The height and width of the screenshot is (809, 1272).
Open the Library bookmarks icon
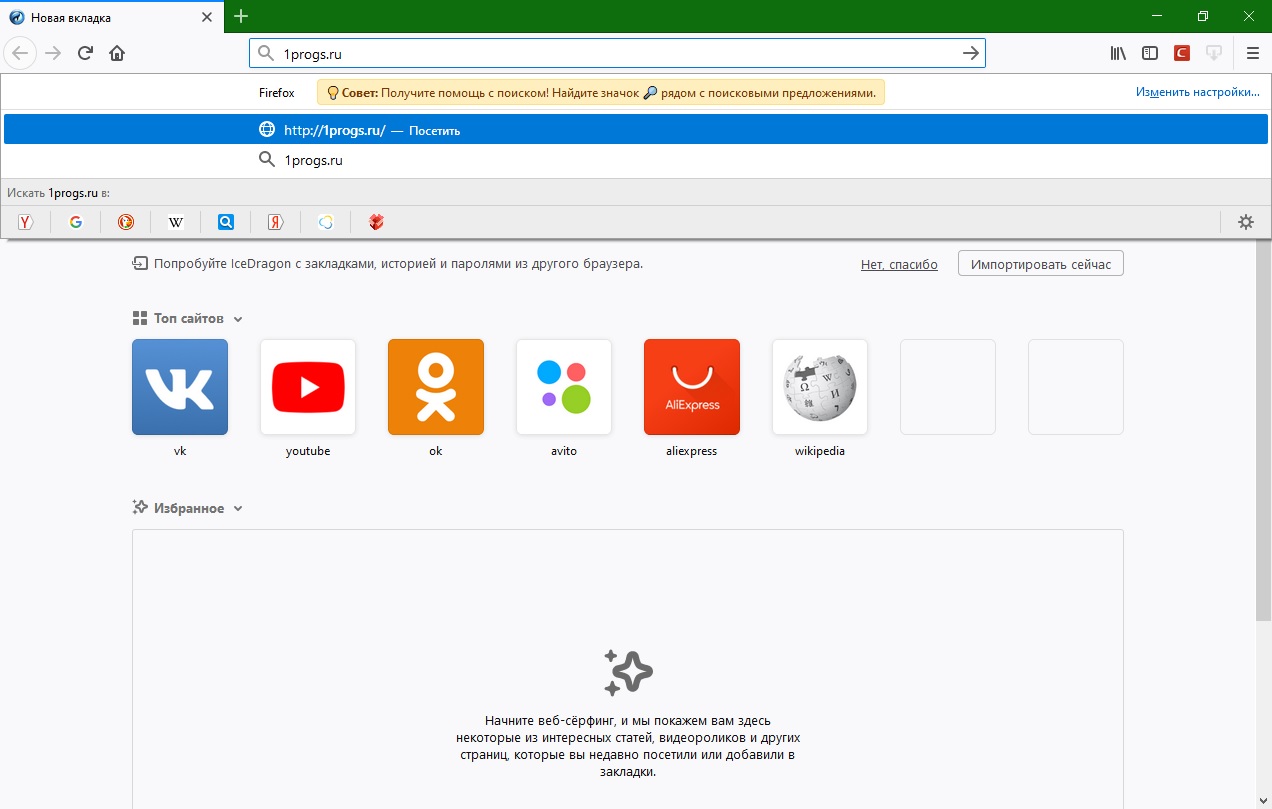(x=1118, y=53)
